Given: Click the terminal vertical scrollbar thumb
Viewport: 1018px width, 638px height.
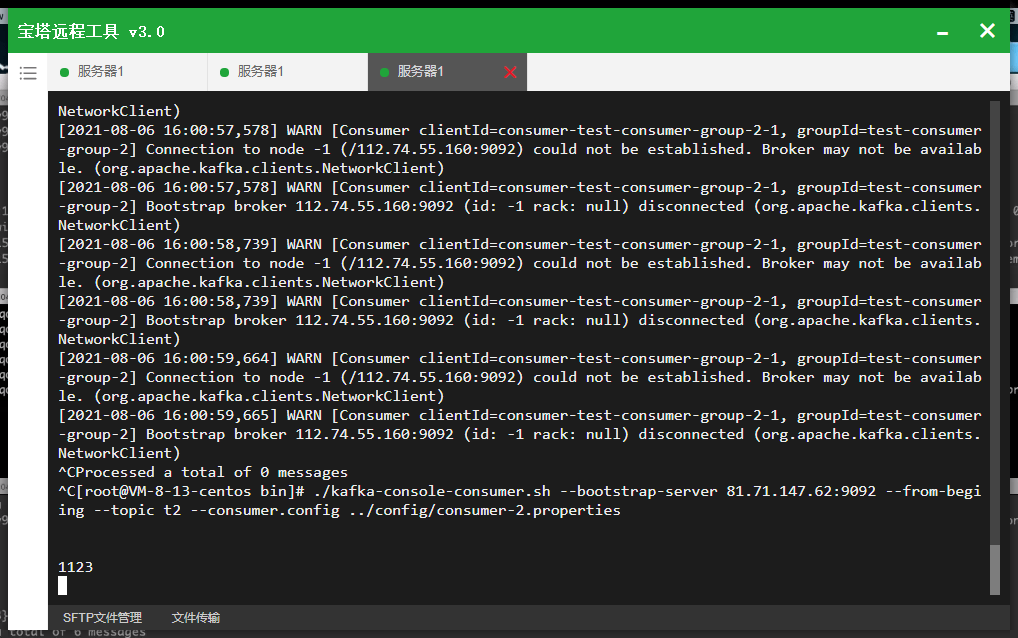Looking at the screenshot, I should (995, 569).
